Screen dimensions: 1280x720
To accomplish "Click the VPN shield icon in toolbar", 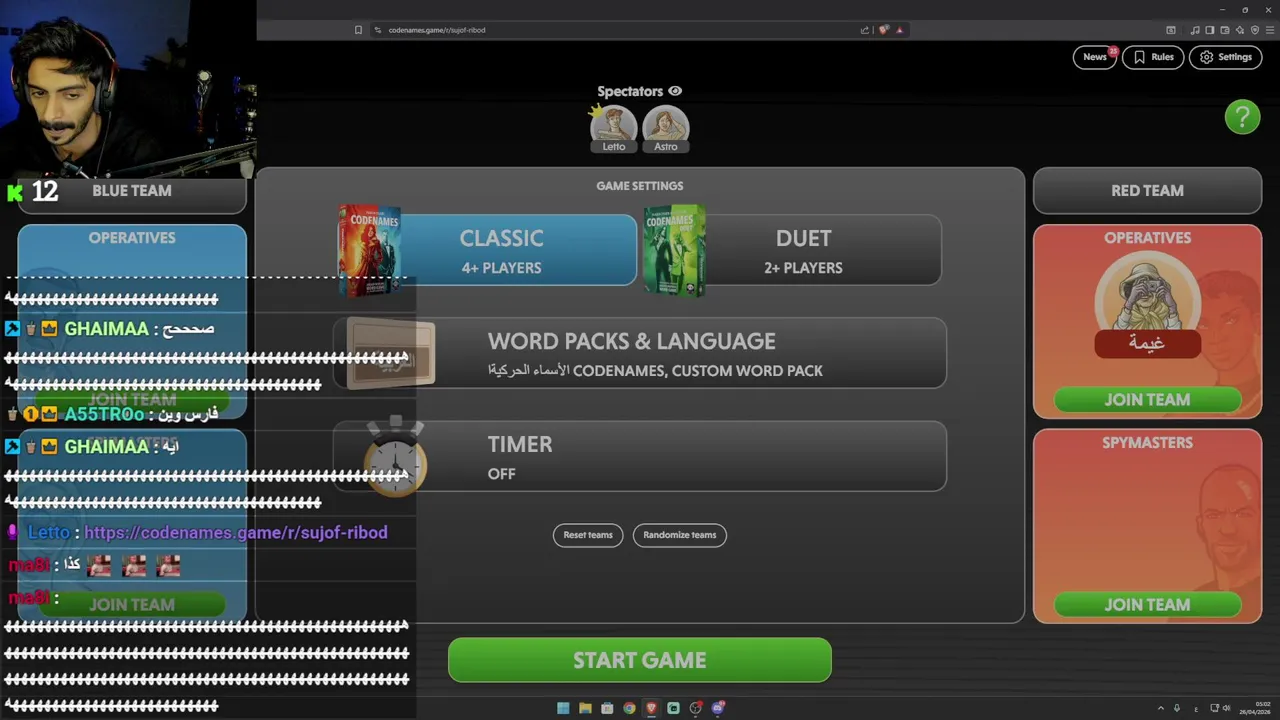I will point(1255,30).
